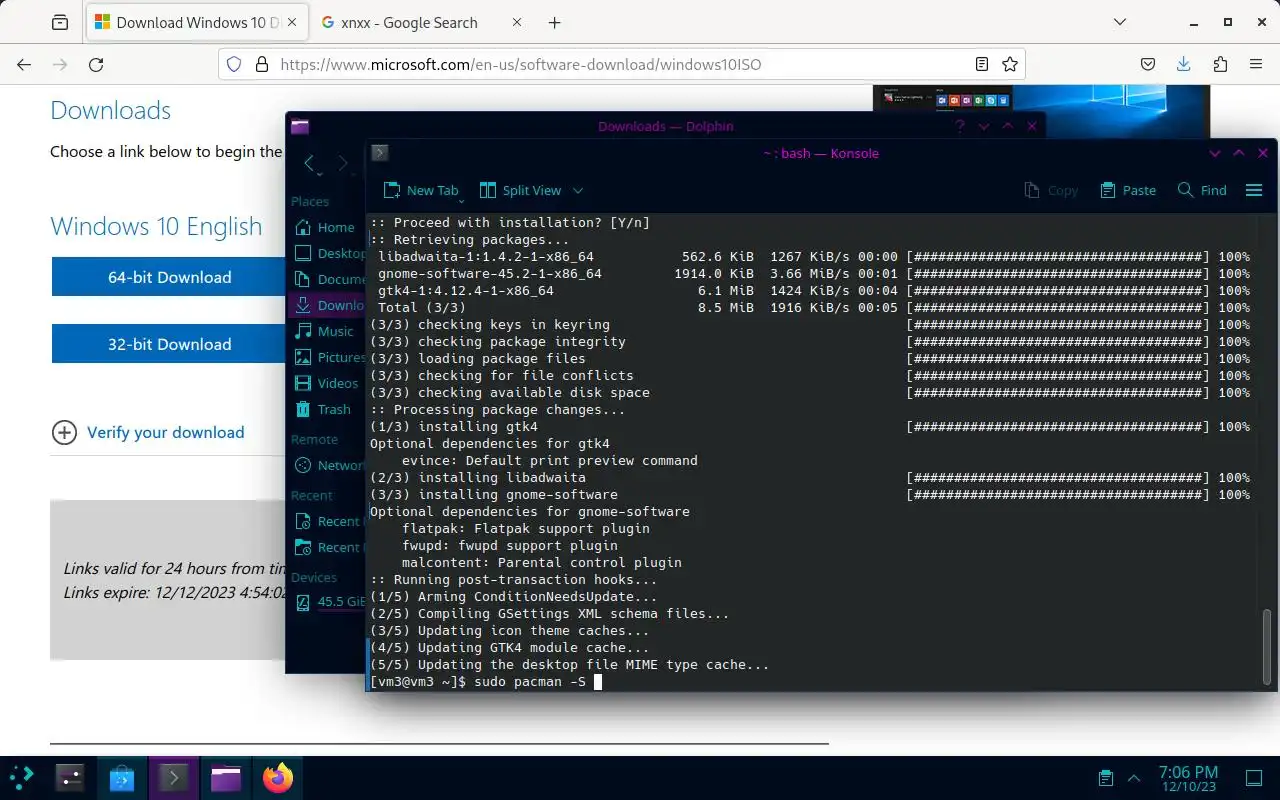Click Dolphin file manager in taskbar
1280x800 pixels.
226,777
